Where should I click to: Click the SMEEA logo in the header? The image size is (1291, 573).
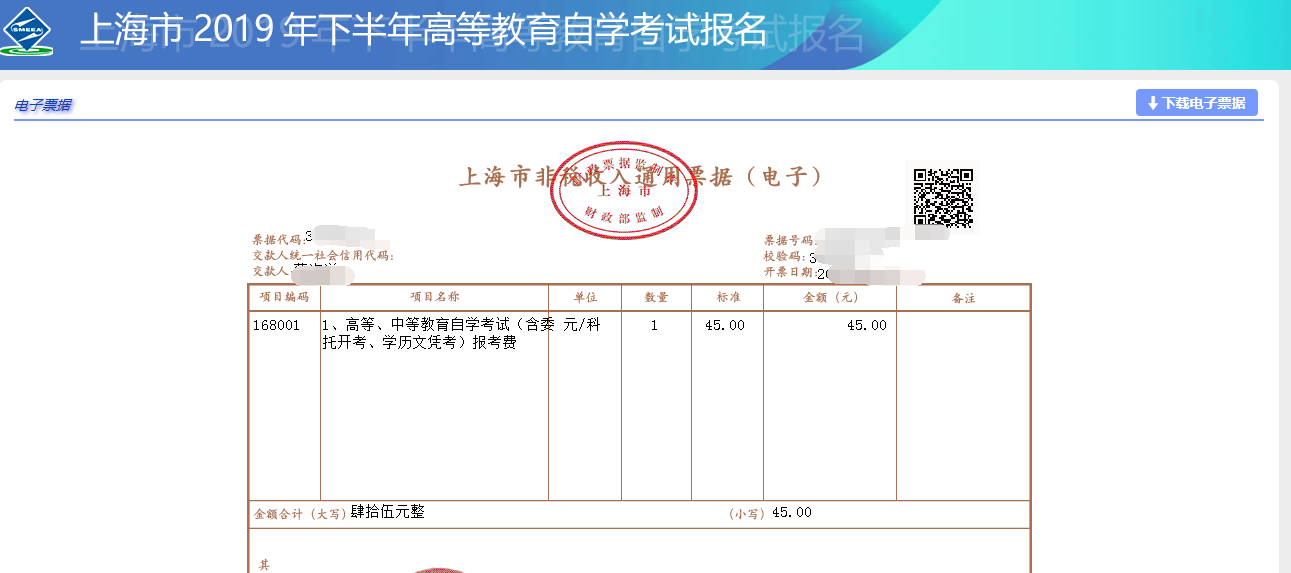coord(27,31)
